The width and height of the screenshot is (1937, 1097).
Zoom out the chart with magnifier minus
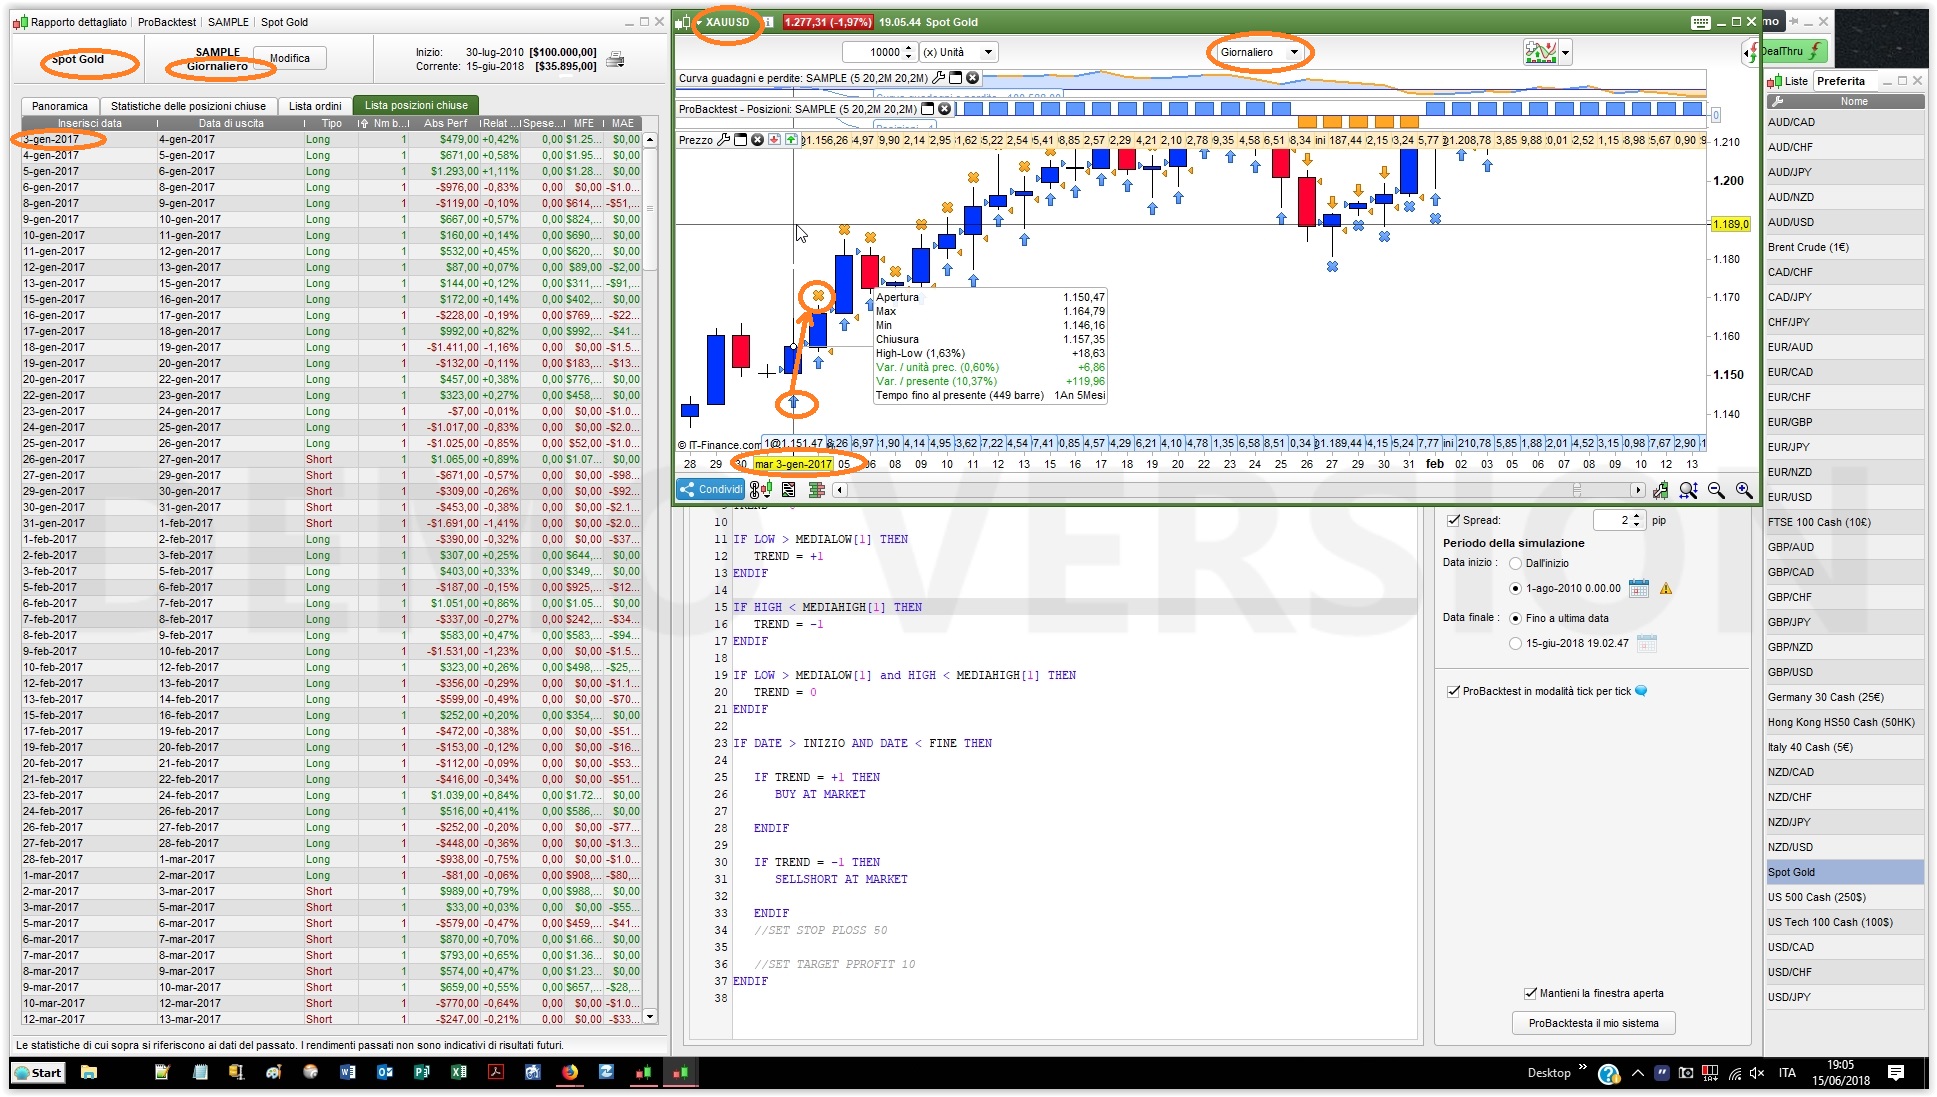(x=1716, y=489)
